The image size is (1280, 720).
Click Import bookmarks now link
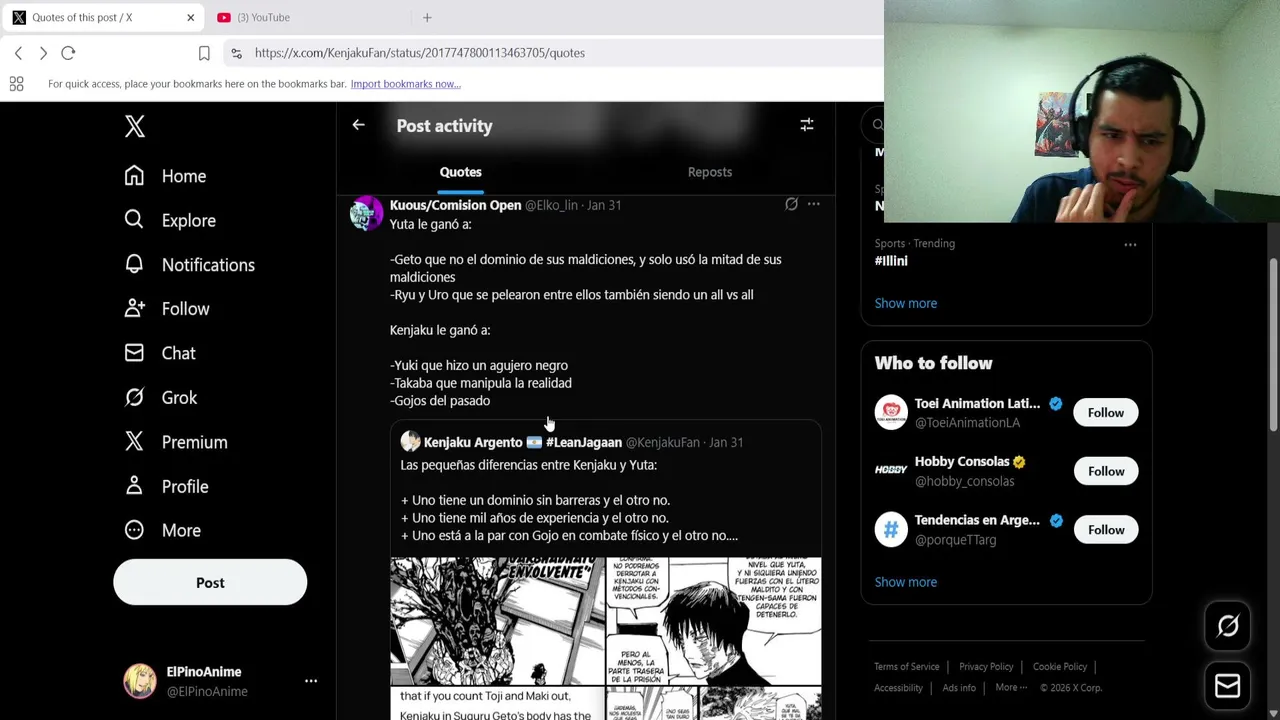pos(406,84)
